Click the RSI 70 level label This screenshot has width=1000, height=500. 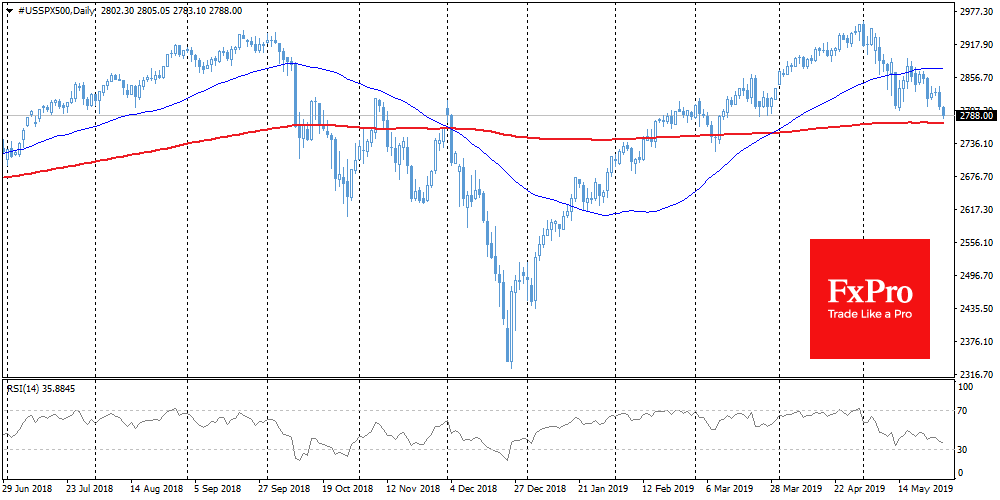tap(963, 410)
